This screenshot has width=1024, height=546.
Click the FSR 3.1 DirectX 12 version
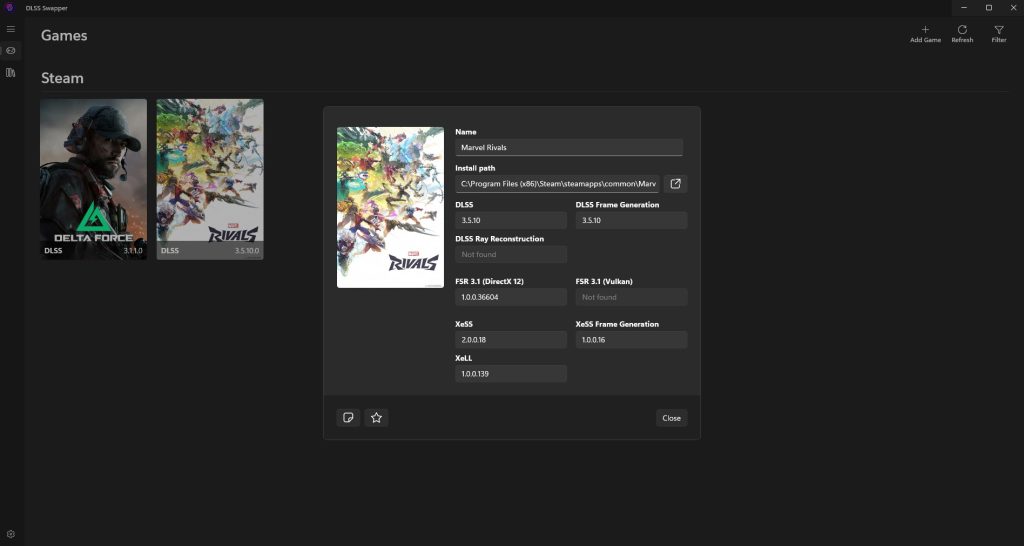[x=510, y=297]
